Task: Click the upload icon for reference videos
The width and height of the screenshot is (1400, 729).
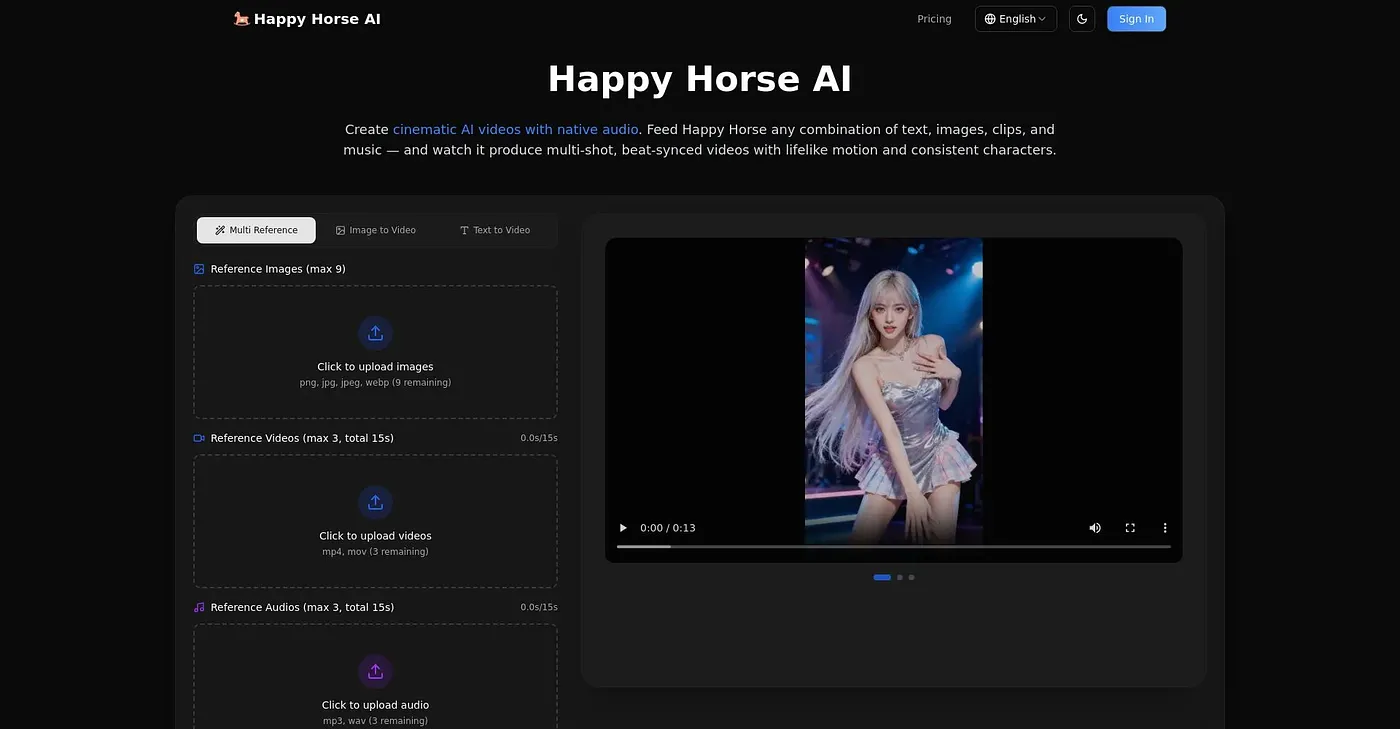Action: [x=375, y=502]
